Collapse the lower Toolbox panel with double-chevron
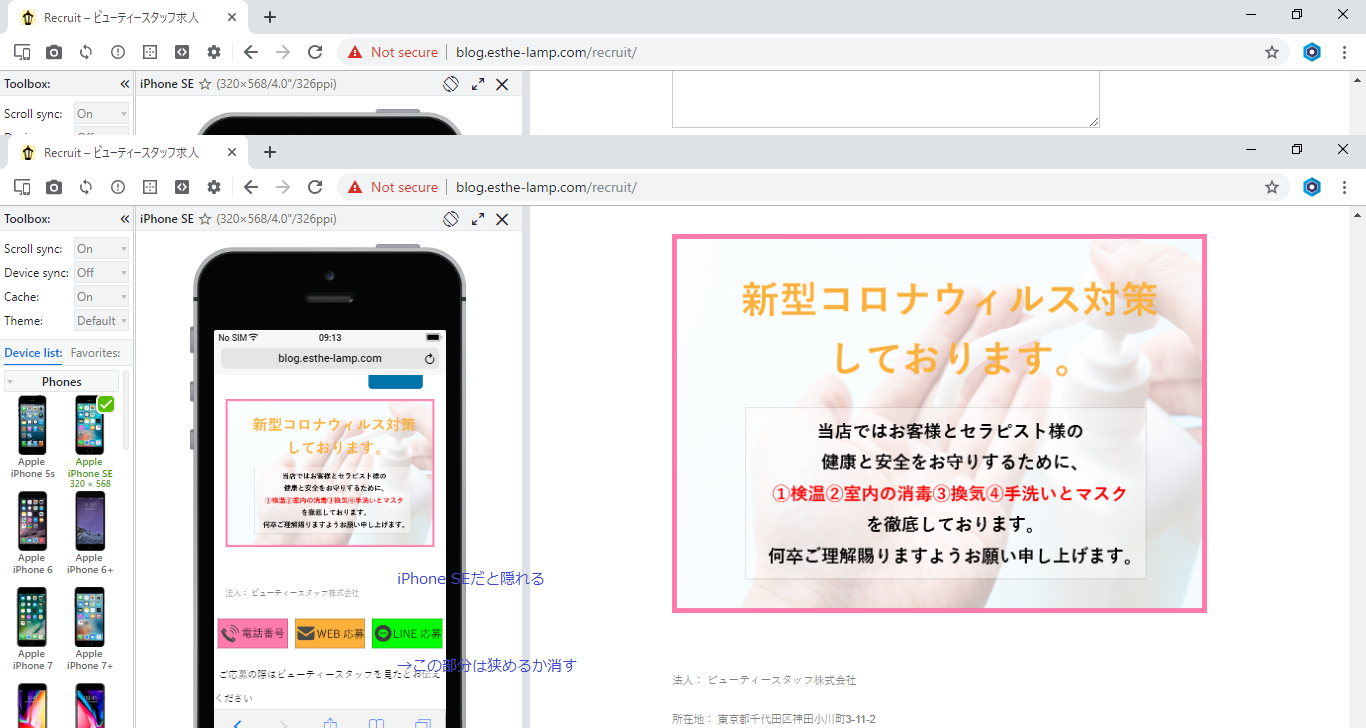 pyautogui.click(x=125, y=219)
